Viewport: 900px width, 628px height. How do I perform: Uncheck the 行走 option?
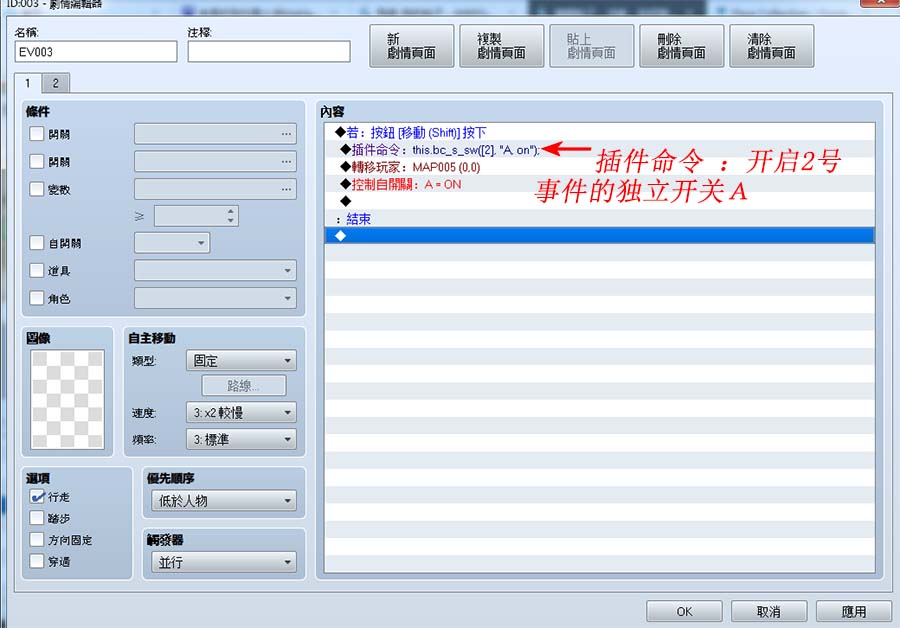click(x=37, y=497)
